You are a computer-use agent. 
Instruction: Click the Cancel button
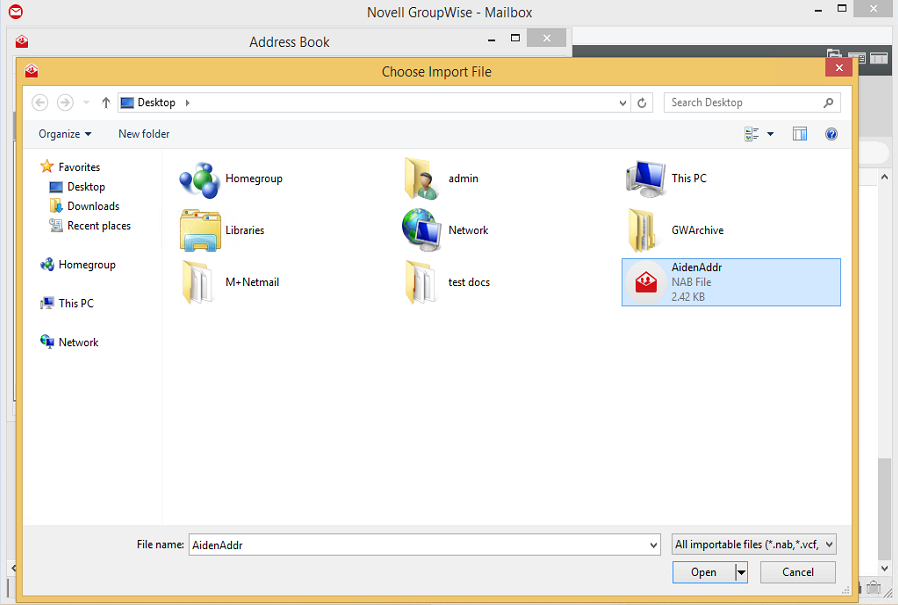click(797, 572)
